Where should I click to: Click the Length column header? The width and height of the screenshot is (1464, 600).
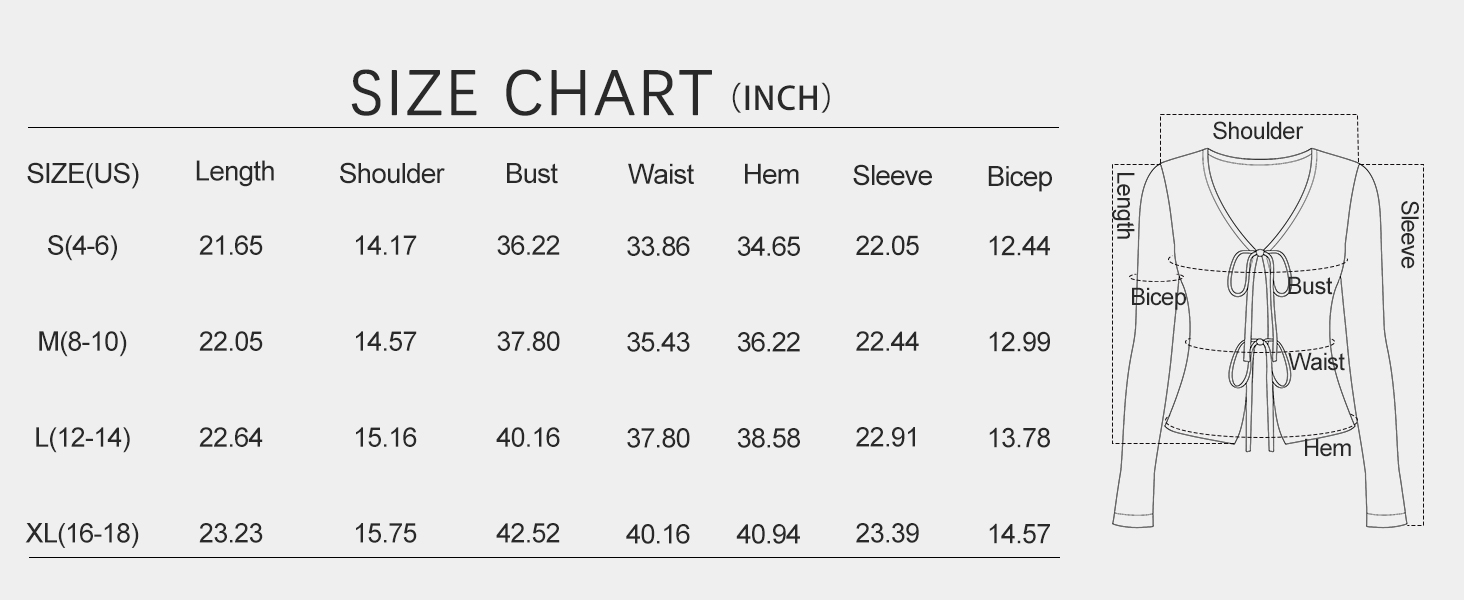[234, 172]
